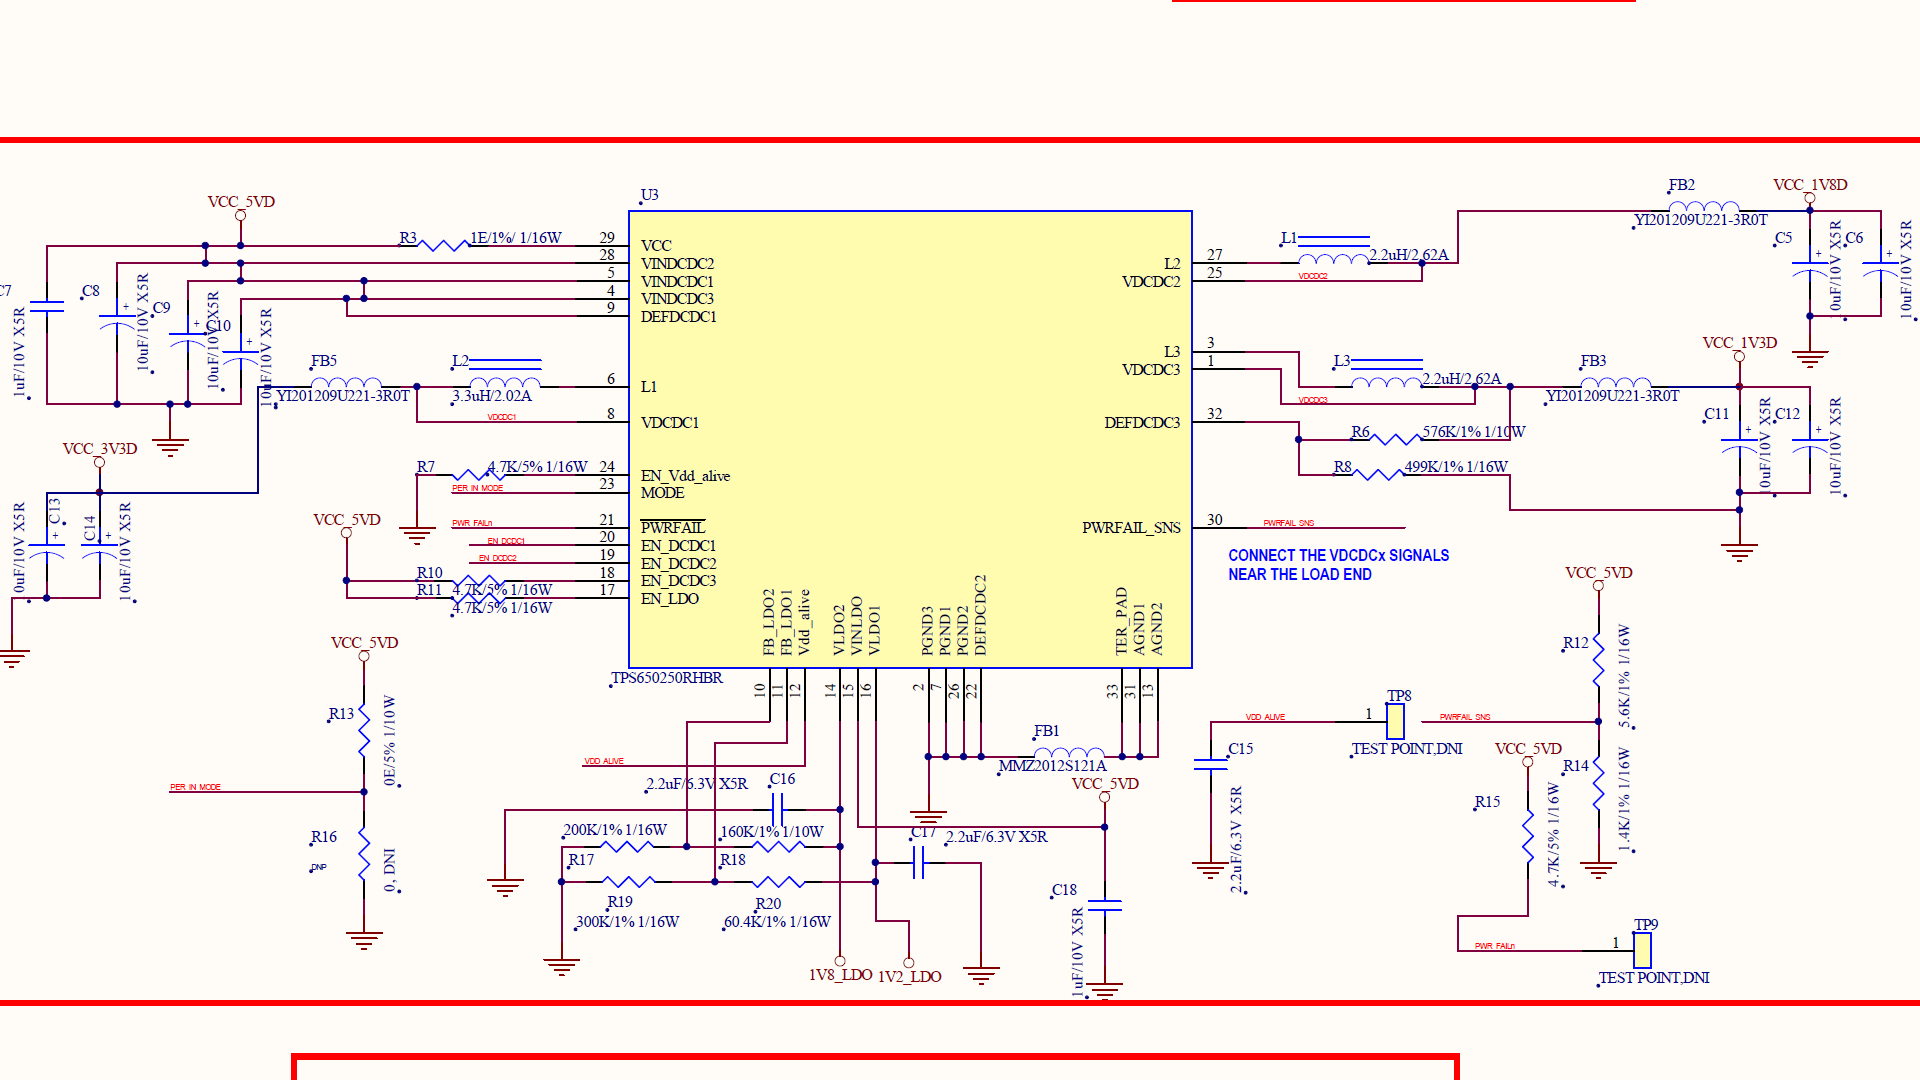Select the R12 resistor symbol

tap(1599, 660)
